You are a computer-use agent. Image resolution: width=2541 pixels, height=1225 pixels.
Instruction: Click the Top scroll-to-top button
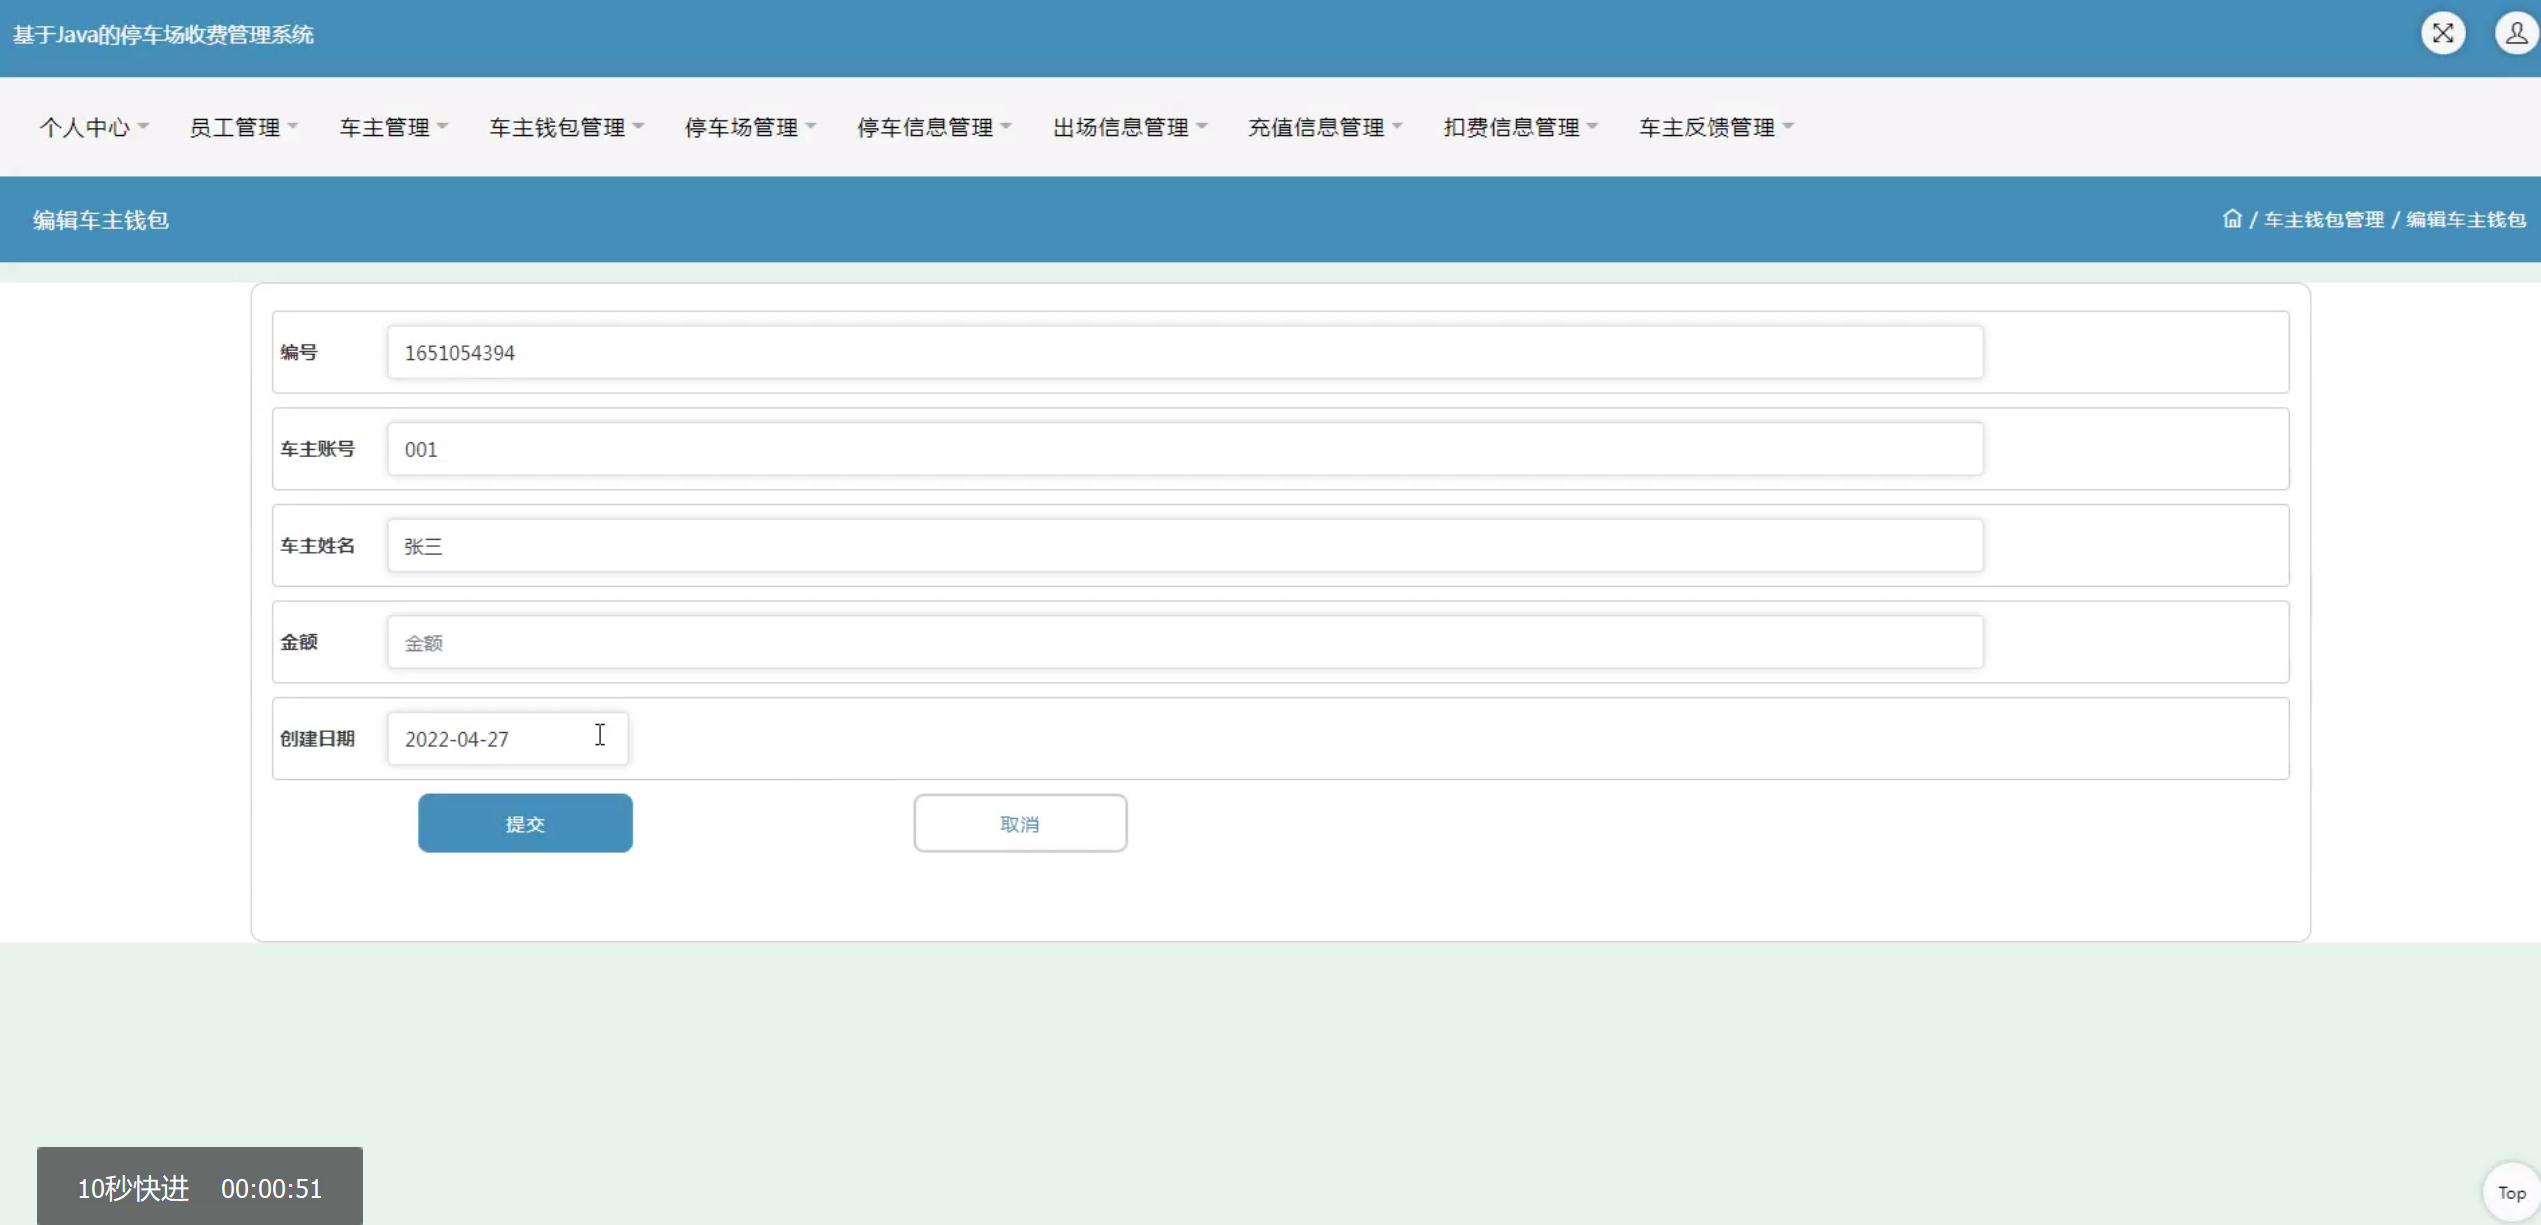(2511, 1192)
